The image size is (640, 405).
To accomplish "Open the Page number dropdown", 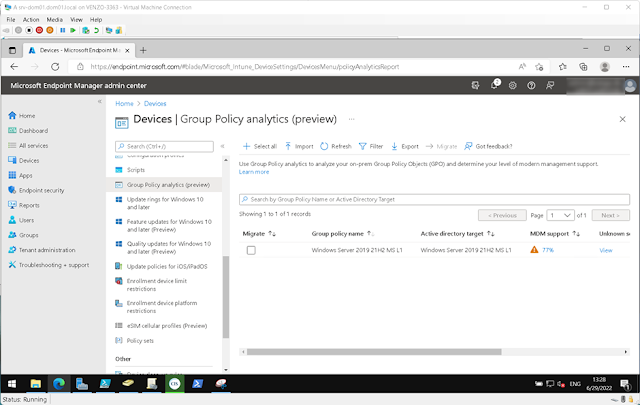I will (560, 215).
